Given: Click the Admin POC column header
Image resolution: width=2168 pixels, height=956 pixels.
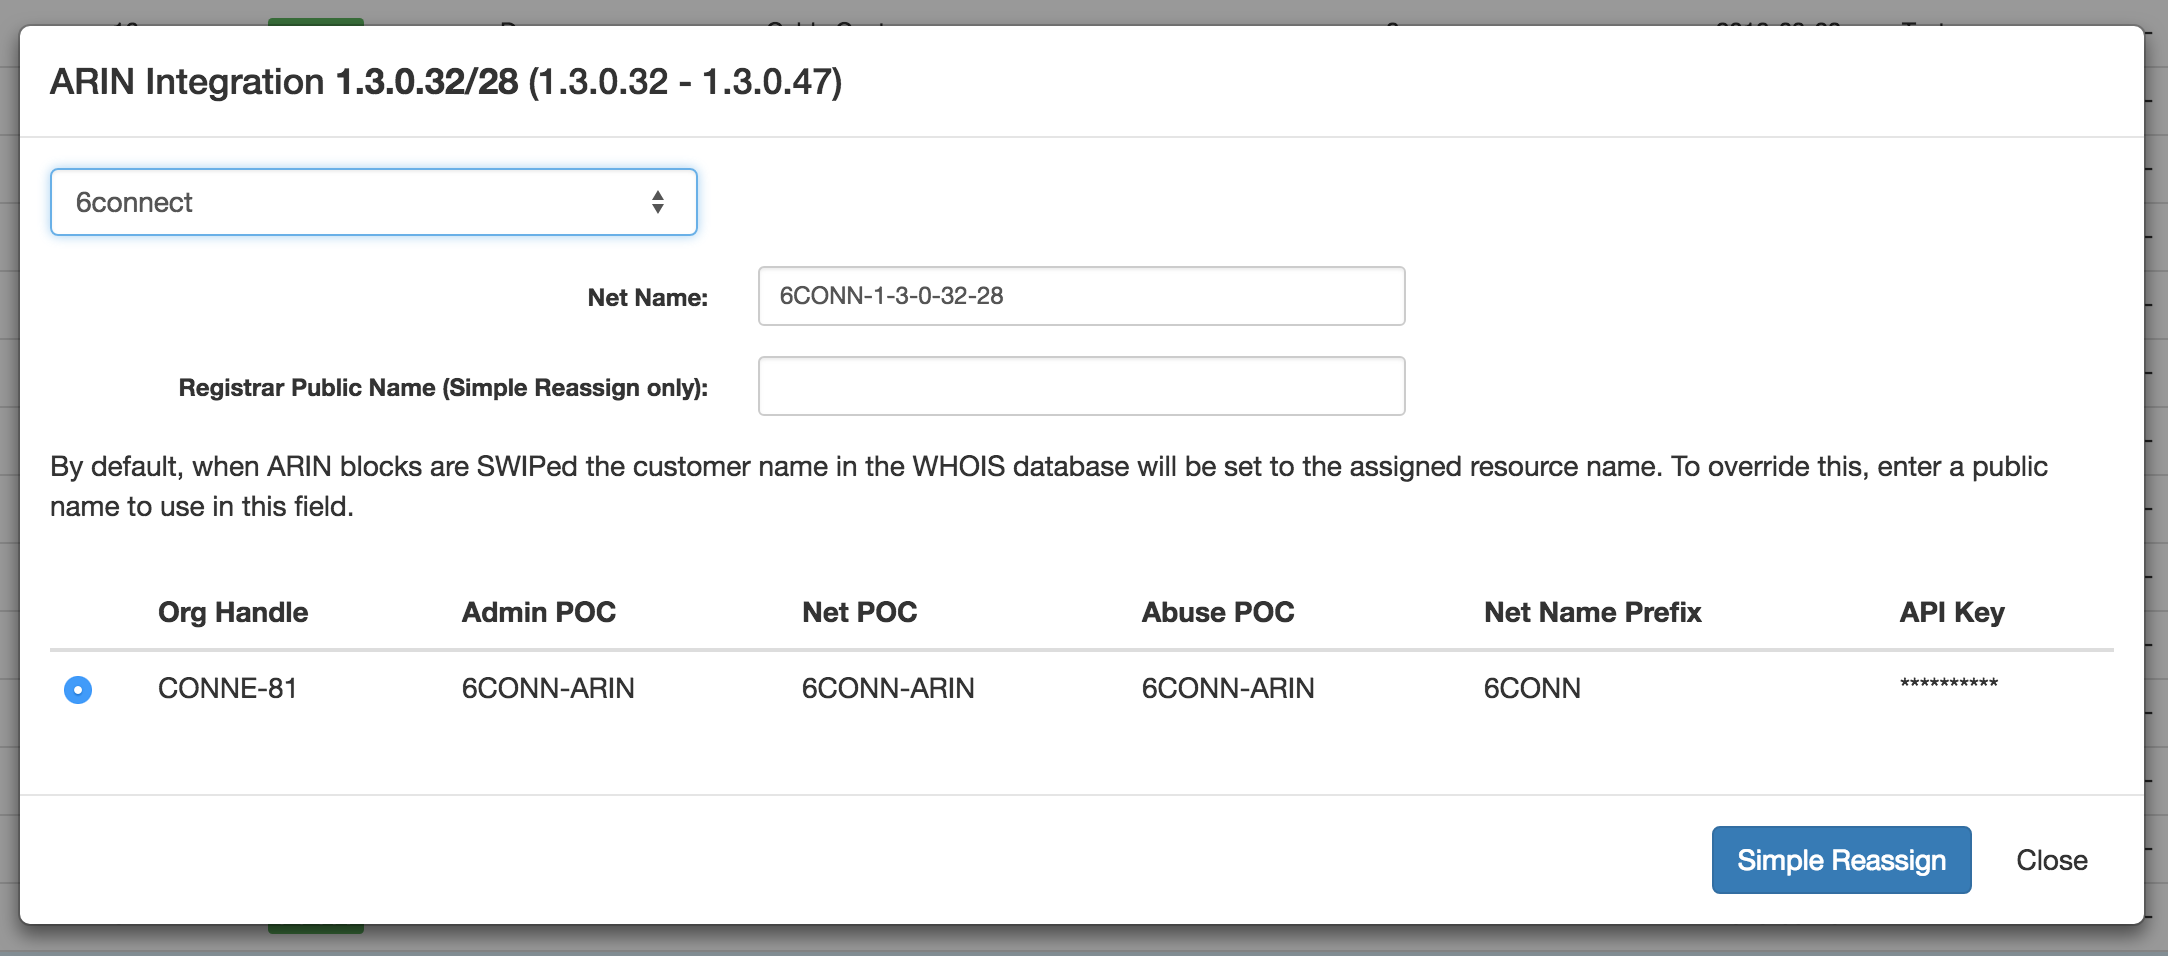Looking at the screenshot, I should tap(539, 612).
